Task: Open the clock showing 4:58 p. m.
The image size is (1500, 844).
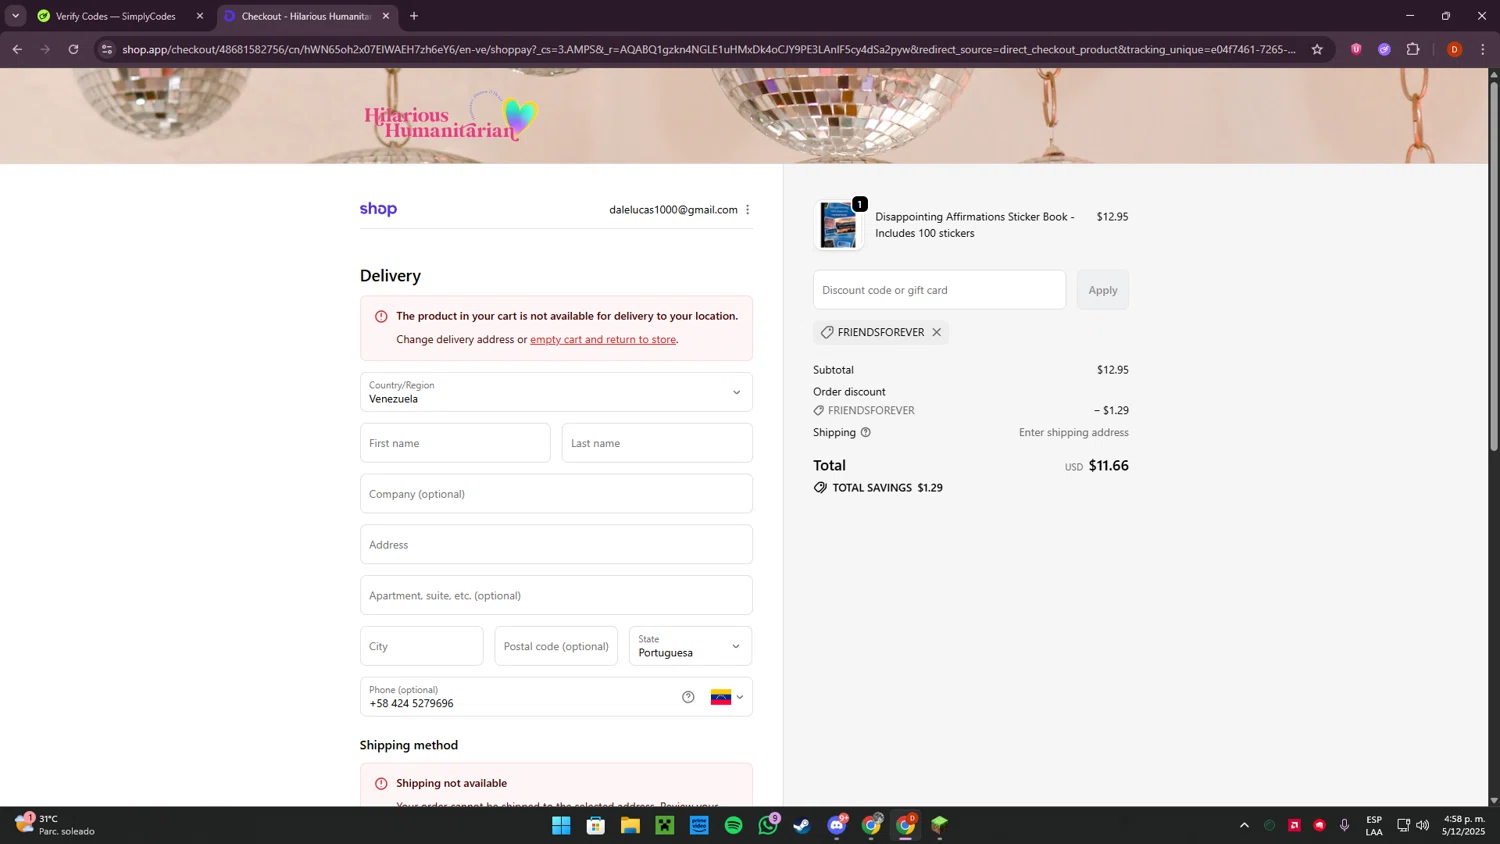Action: click(1464, 825)
